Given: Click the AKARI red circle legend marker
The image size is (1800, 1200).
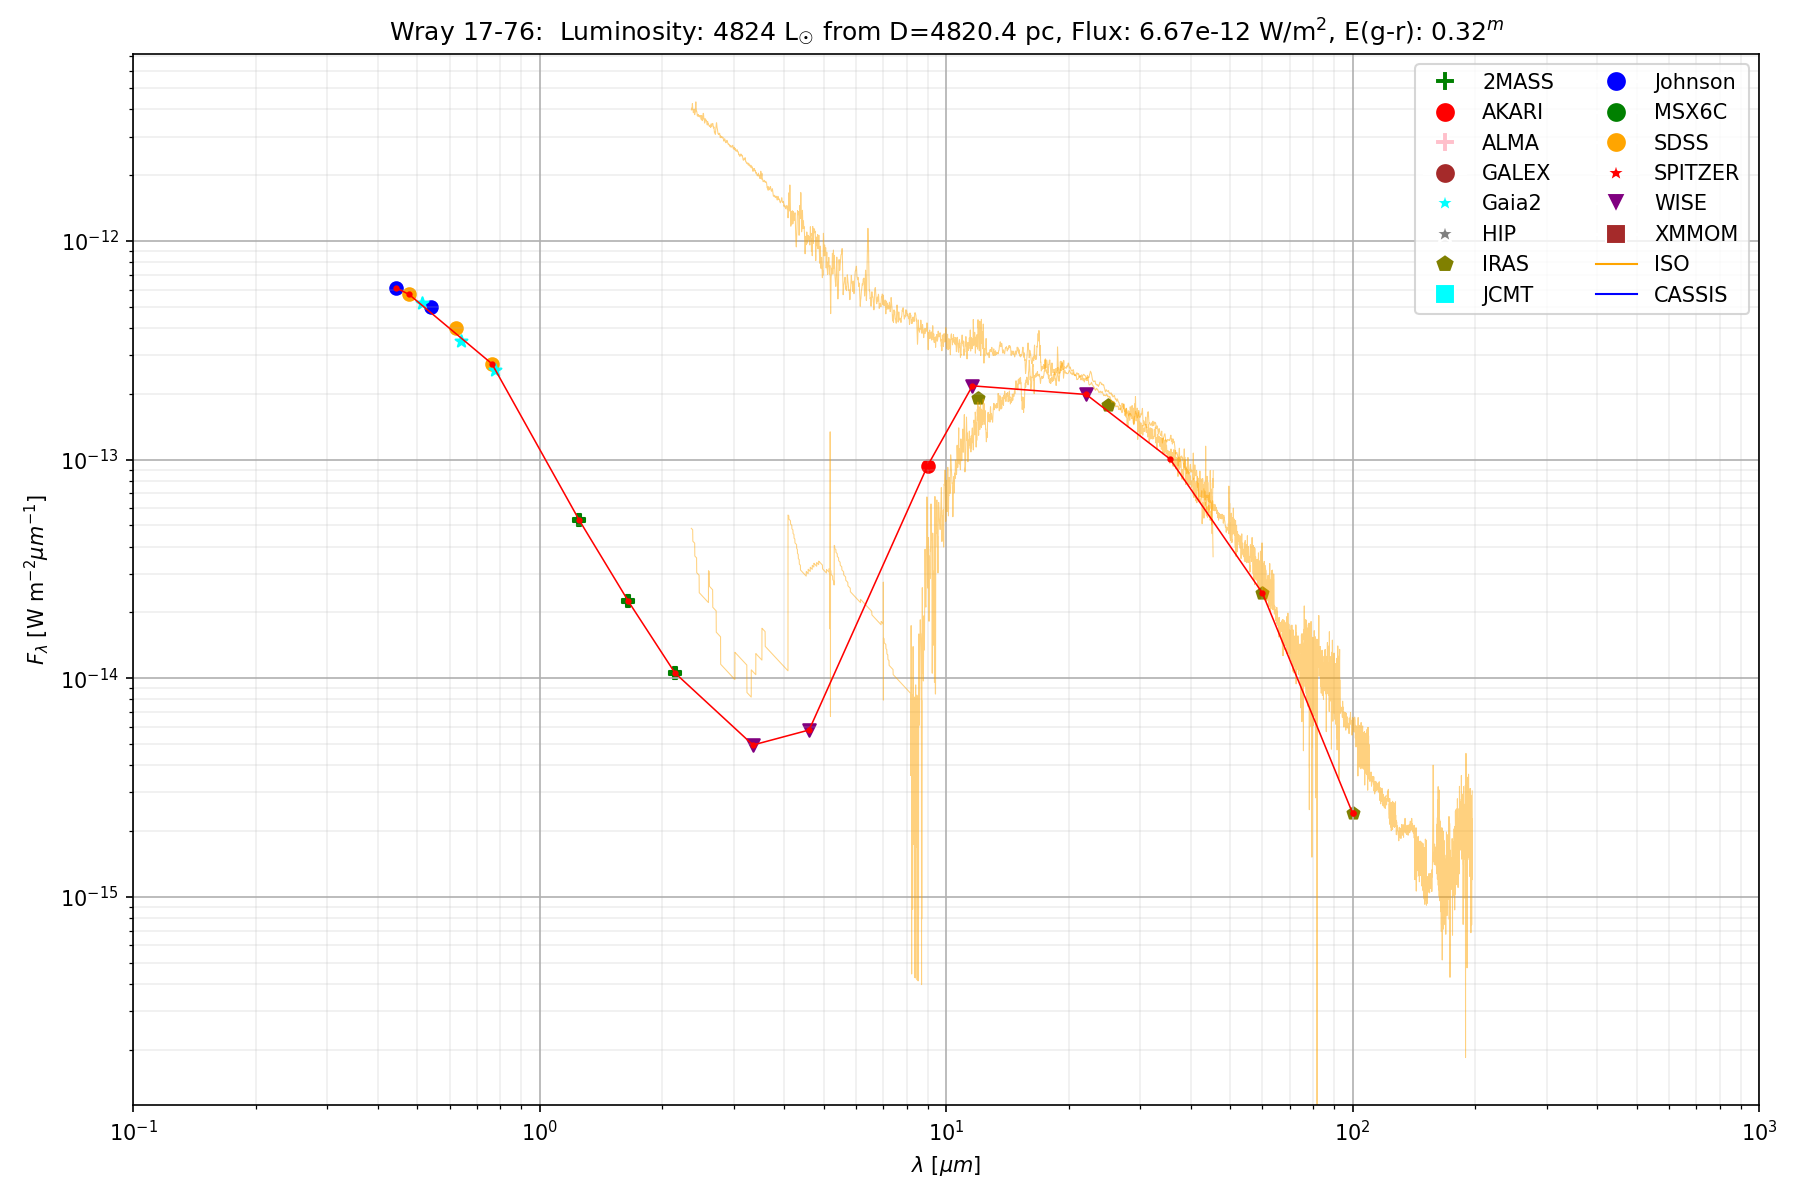Looking at the screenshot, I should click(1444, 112).
